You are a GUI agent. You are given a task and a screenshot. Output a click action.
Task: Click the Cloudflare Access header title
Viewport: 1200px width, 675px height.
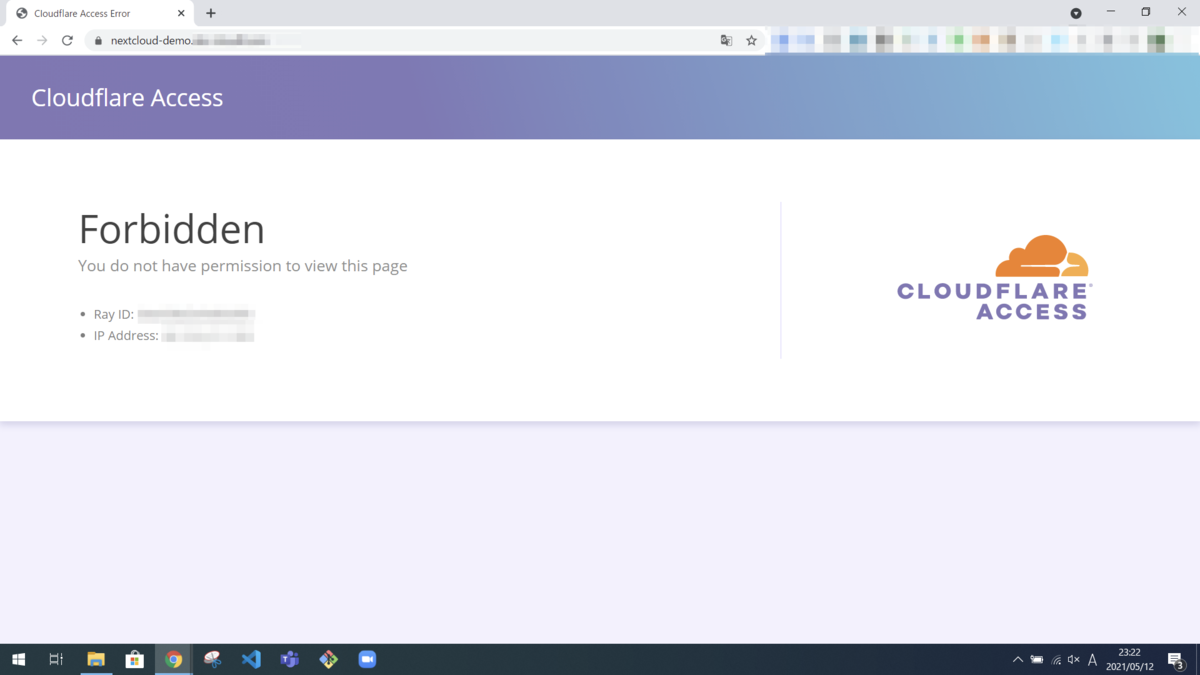[127, 98]
